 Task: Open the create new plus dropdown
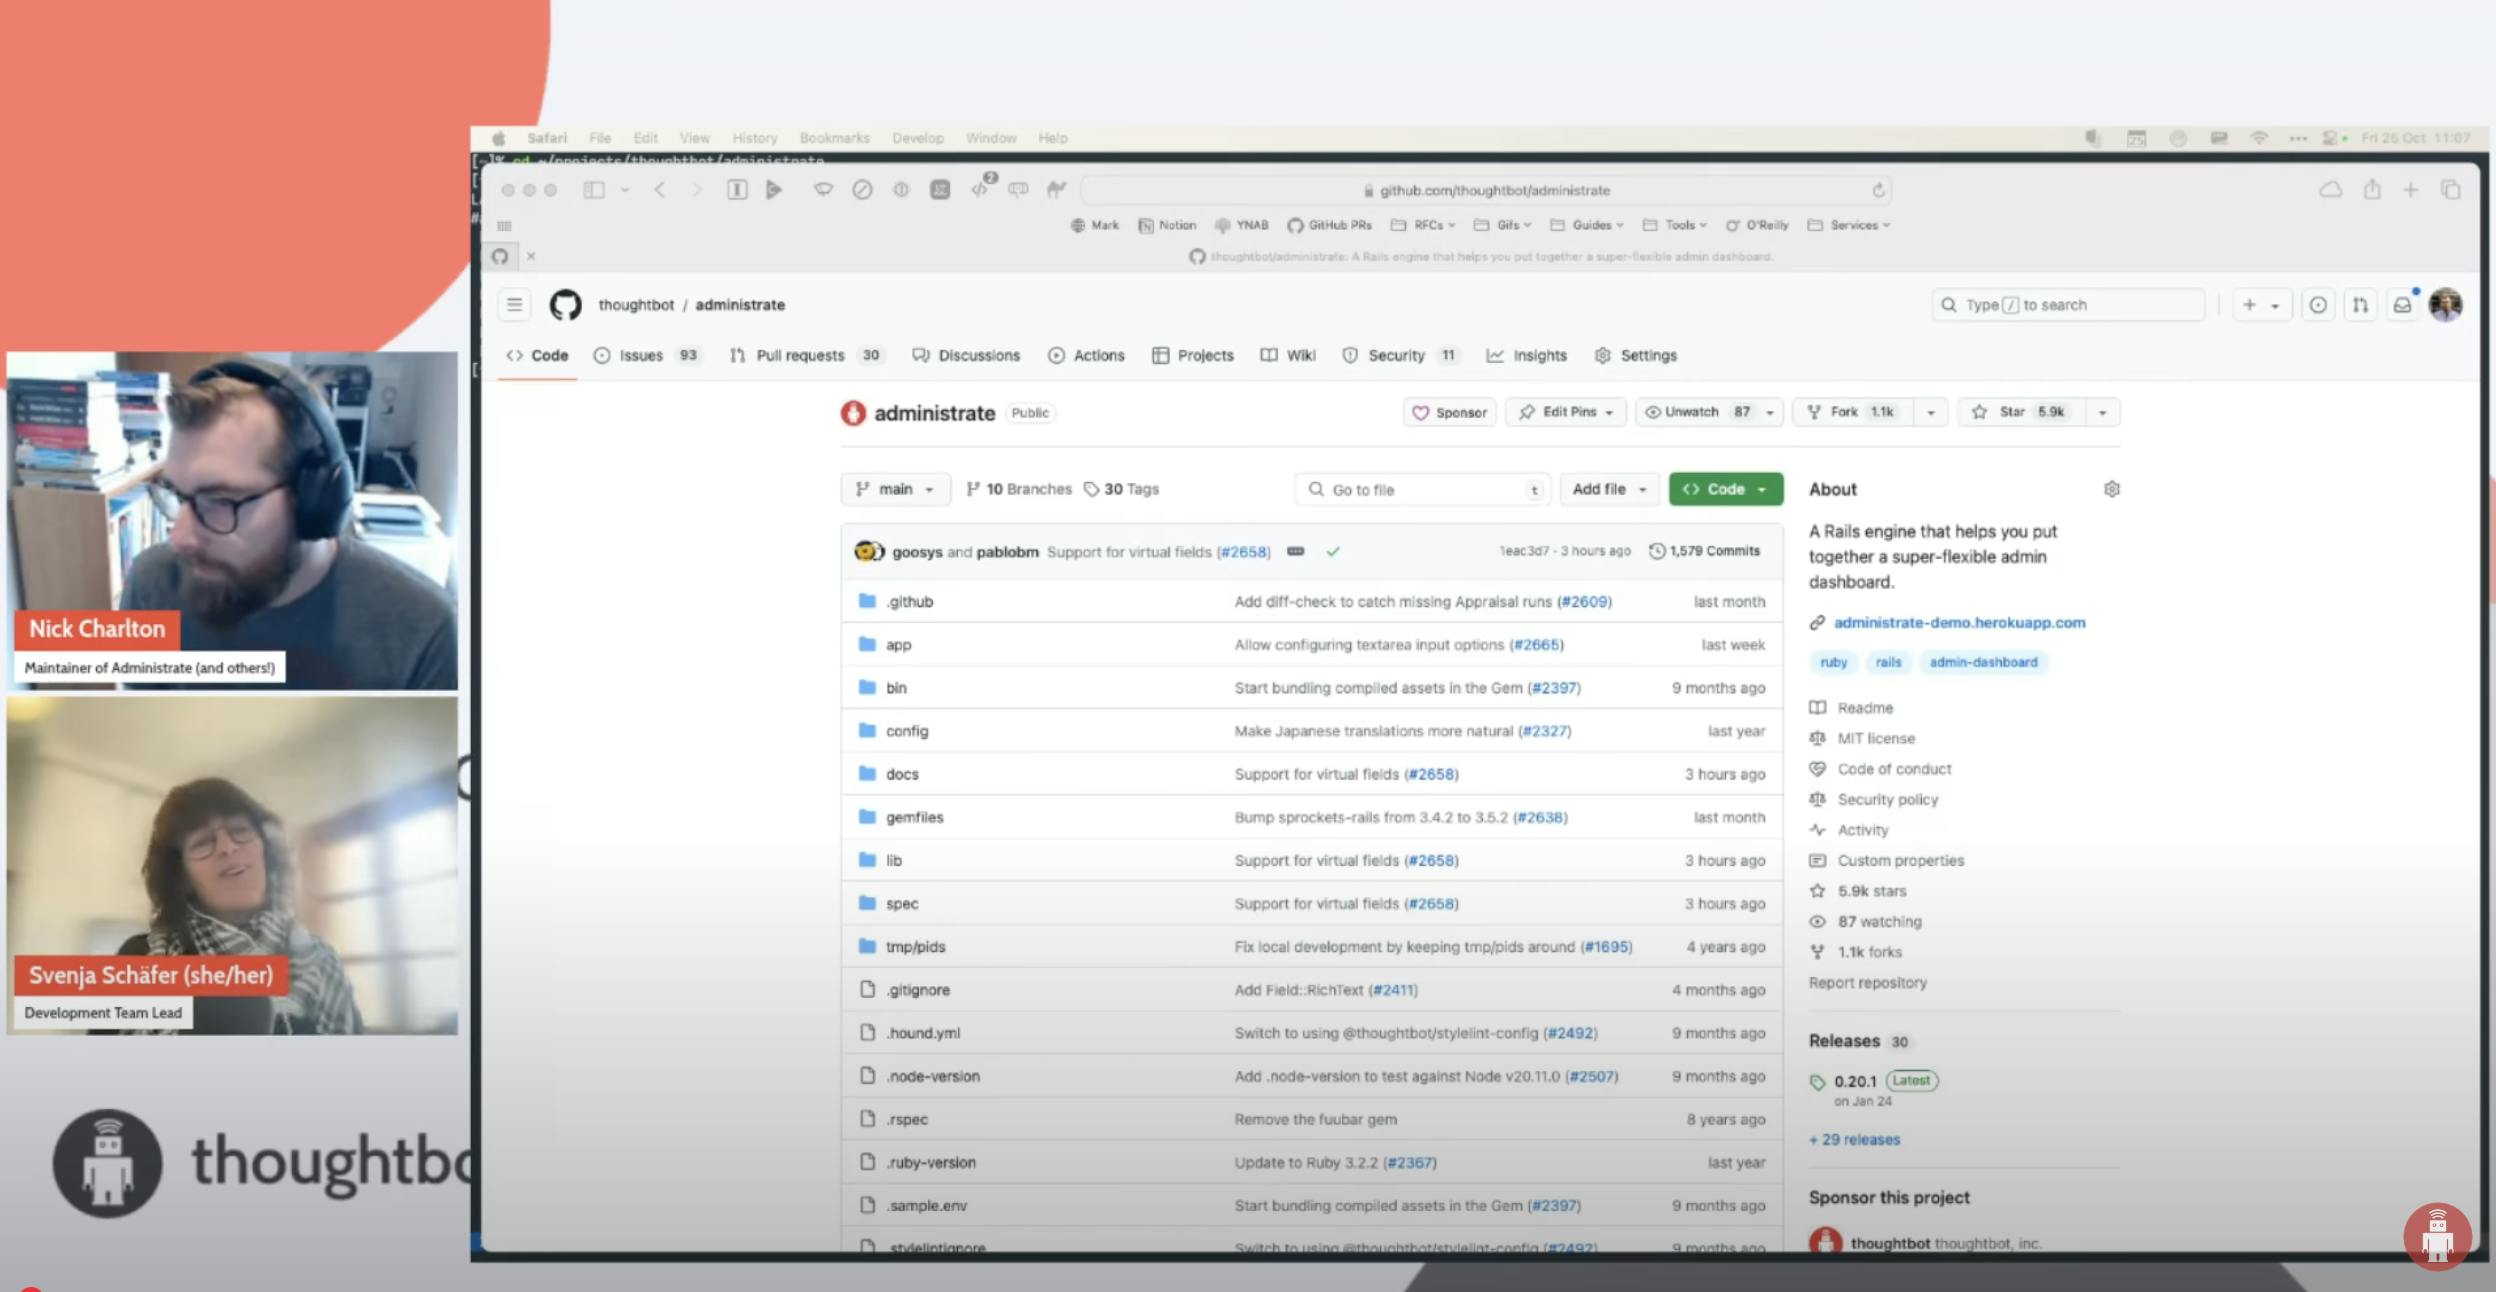[x=2261, y=305]
